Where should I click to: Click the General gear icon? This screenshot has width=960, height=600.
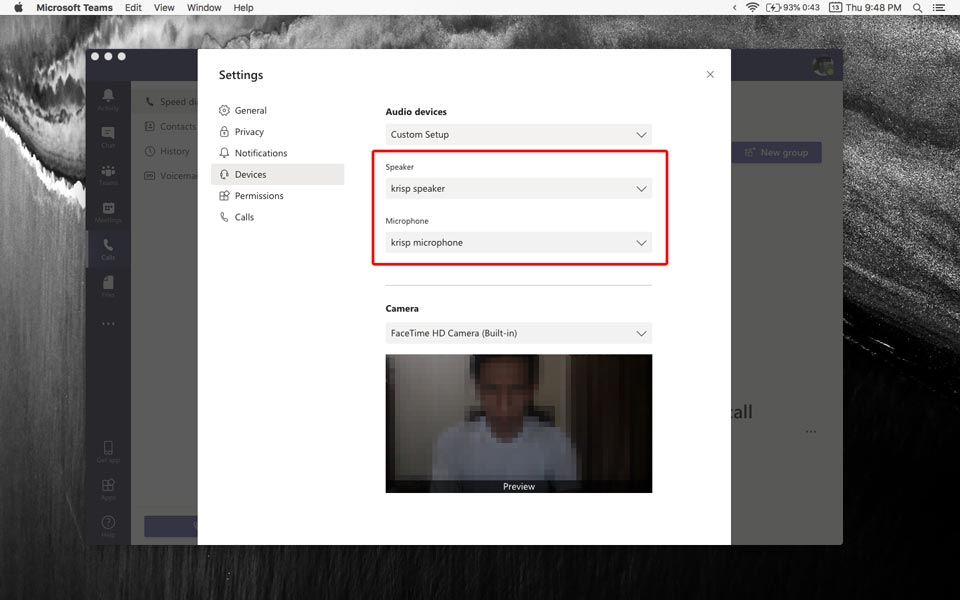click(x=224, y=110)
